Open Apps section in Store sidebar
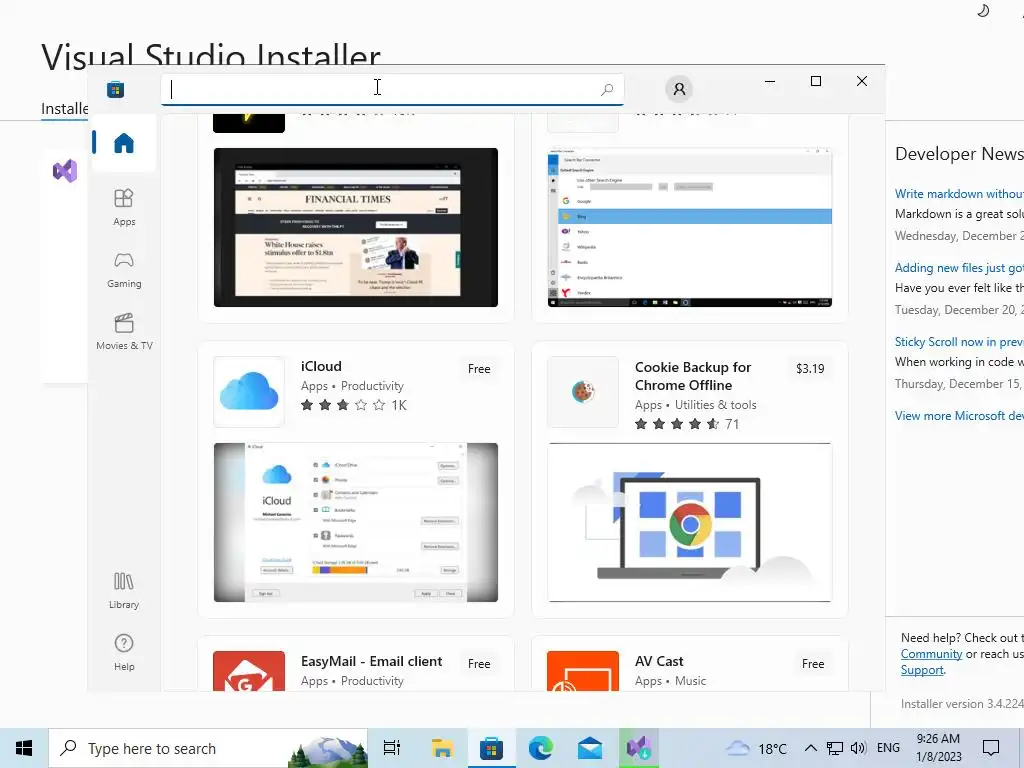 (123, 207)
